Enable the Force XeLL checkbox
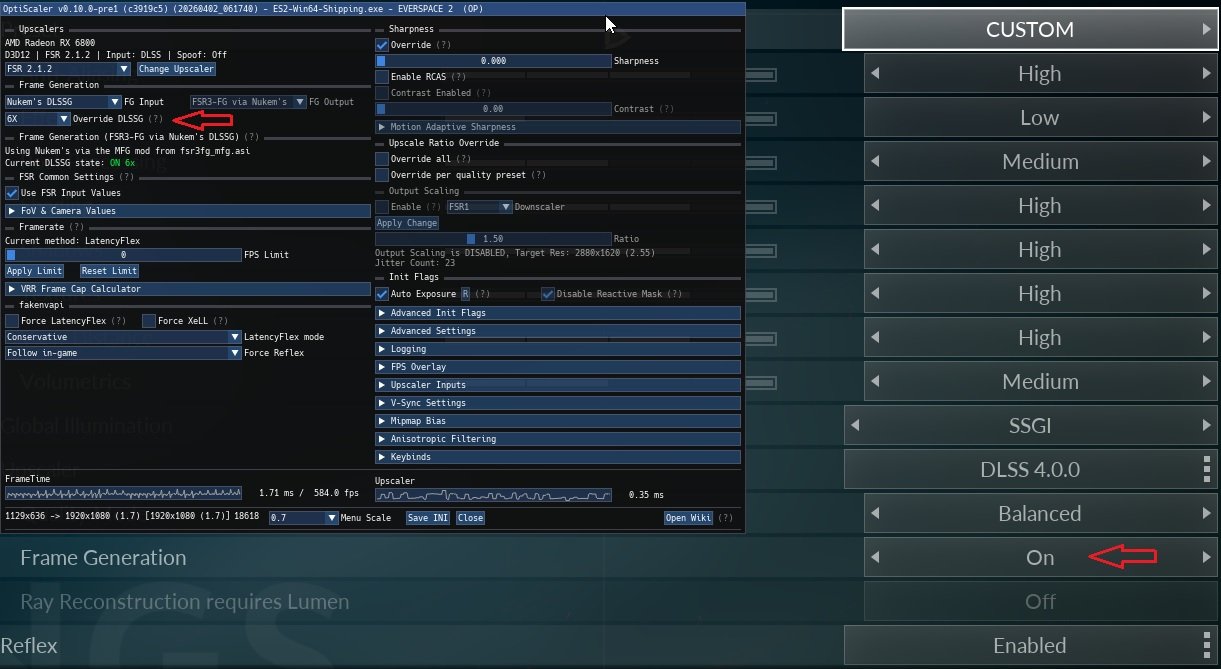This screenshot has height=669, width=1221. tap(148, 321)
